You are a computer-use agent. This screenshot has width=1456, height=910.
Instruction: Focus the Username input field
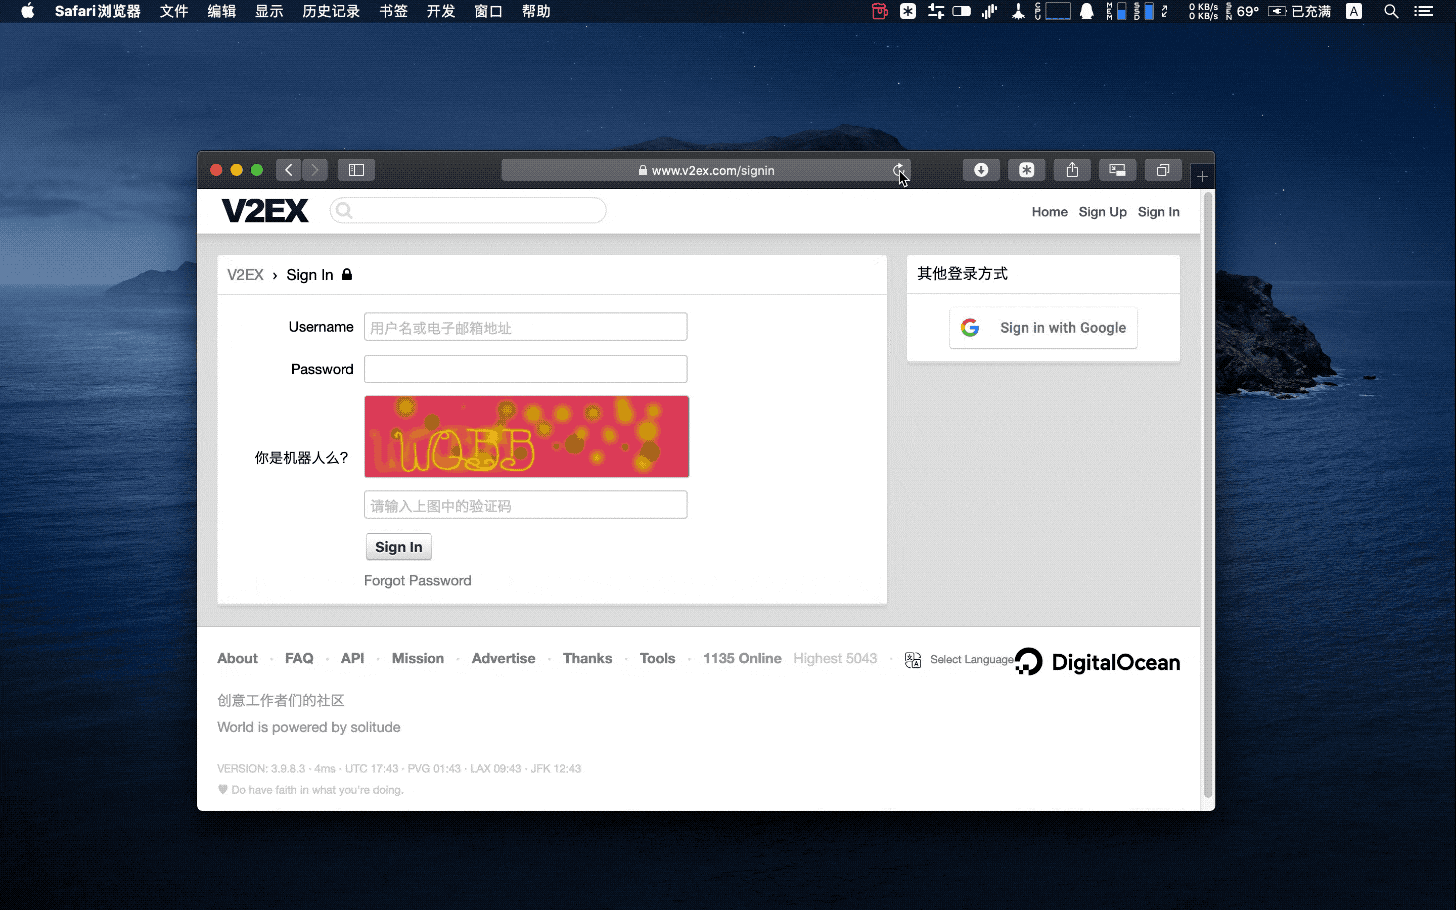[x=526, y=327]
